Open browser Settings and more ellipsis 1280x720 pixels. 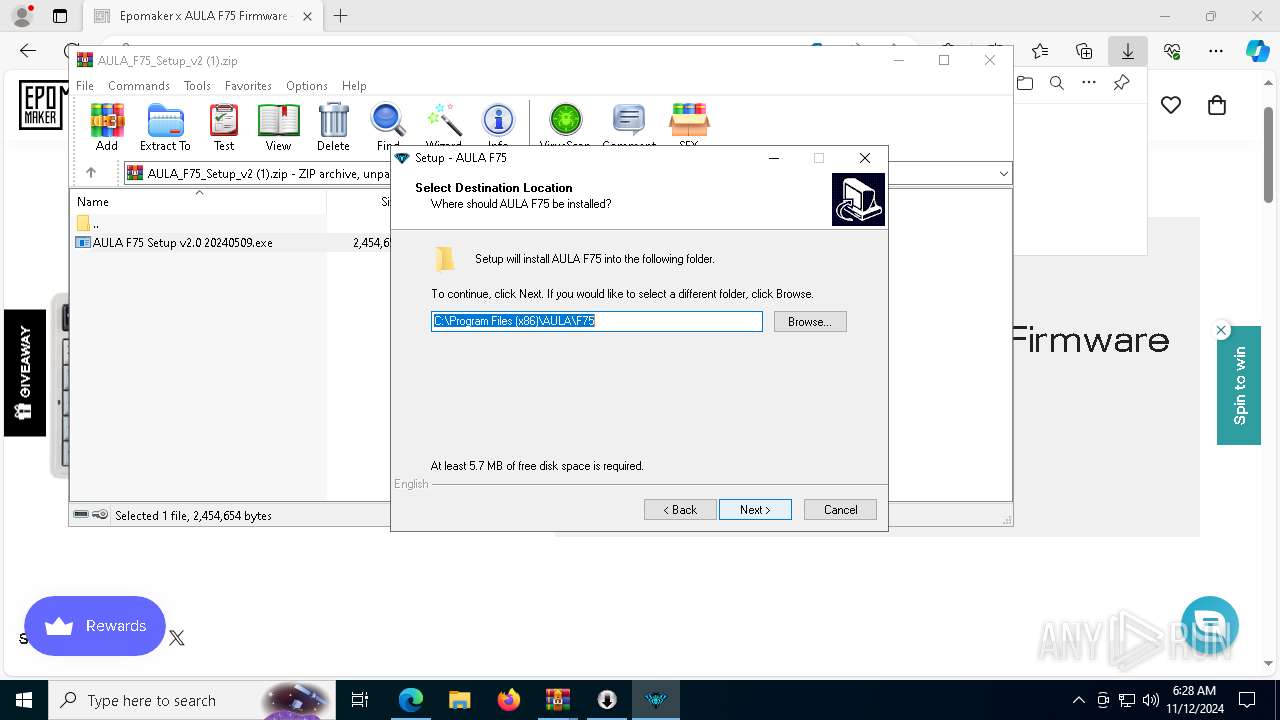click(1216, 51)
